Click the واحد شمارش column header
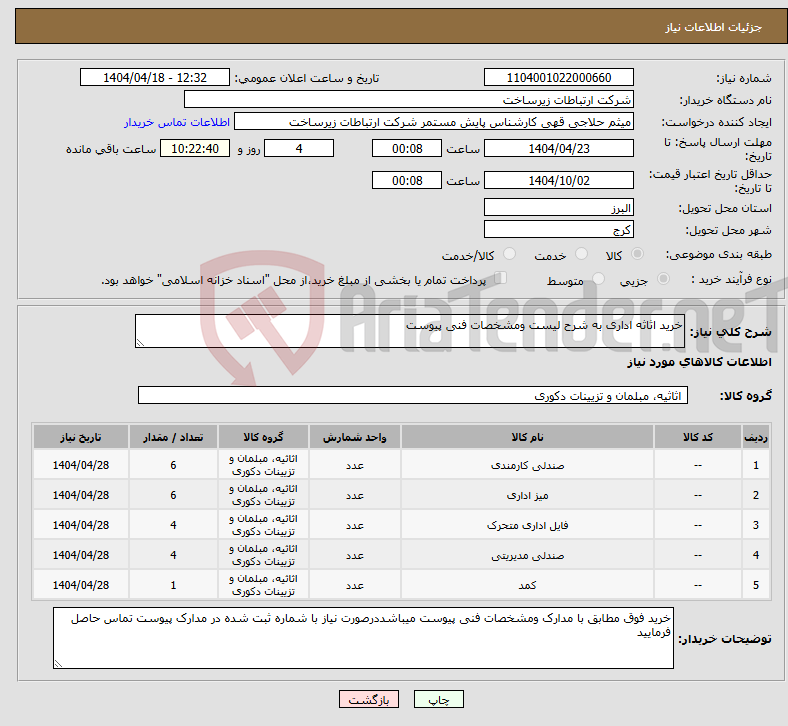Image resolution: width=788 pixels, height=726 pixels. coord(355,437)
